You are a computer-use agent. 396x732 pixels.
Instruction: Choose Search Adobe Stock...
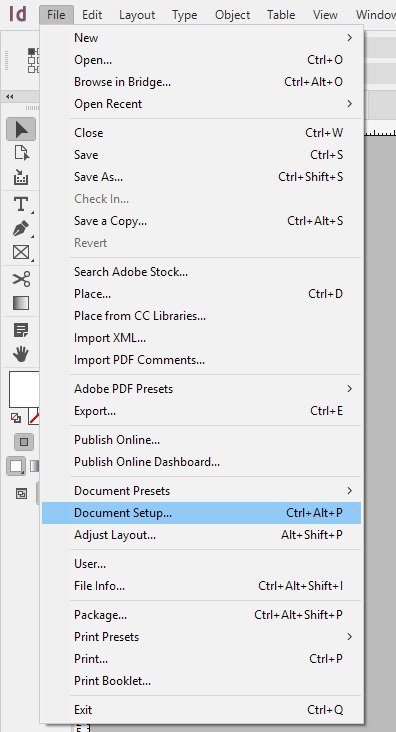coord(201,272)
